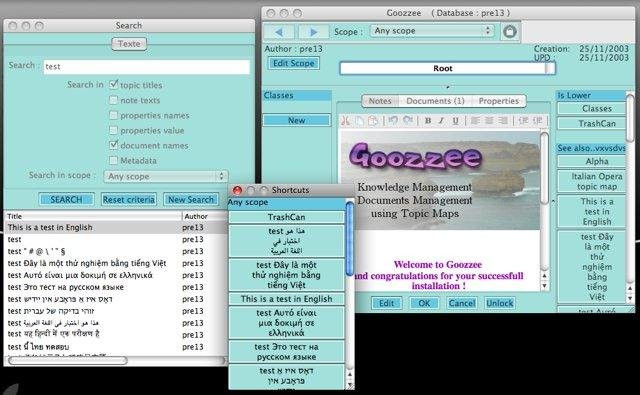Enable the topic titles checkbox
Image resolution: width=640 pixels, height=395 pixels.
tap(113, 84)
